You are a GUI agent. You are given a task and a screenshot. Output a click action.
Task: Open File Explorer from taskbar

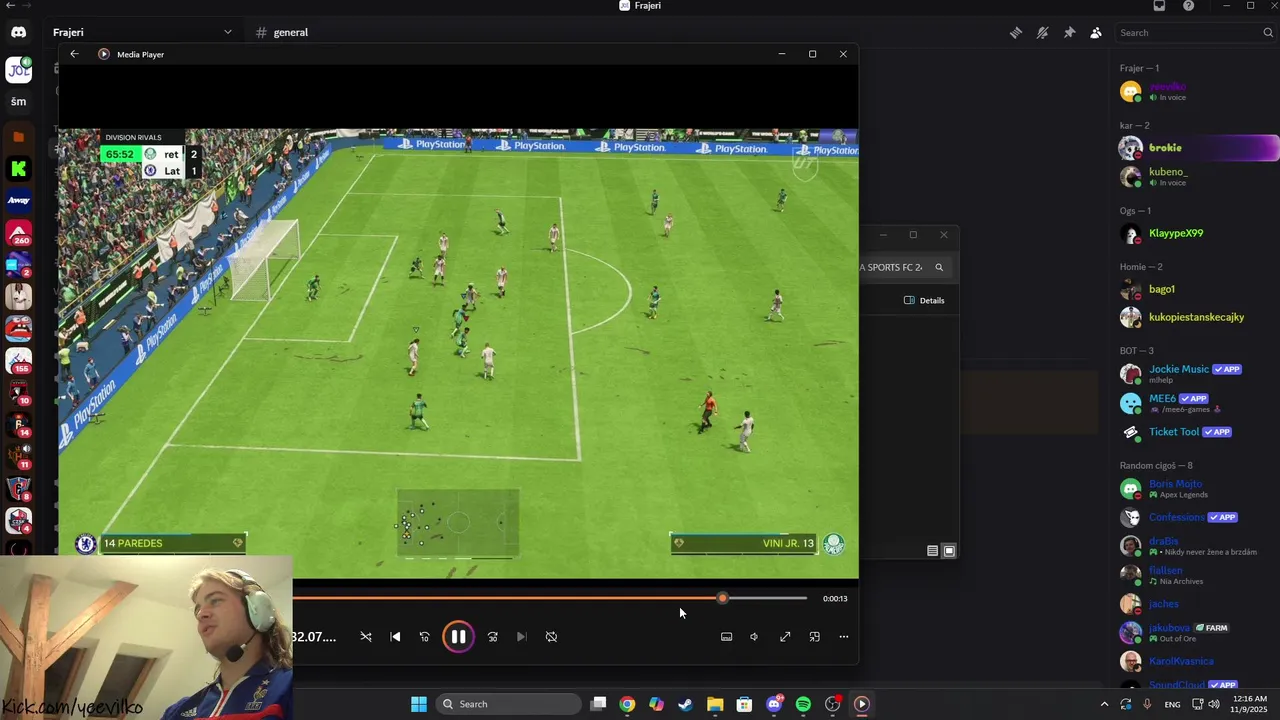click(x=715, y=704)
